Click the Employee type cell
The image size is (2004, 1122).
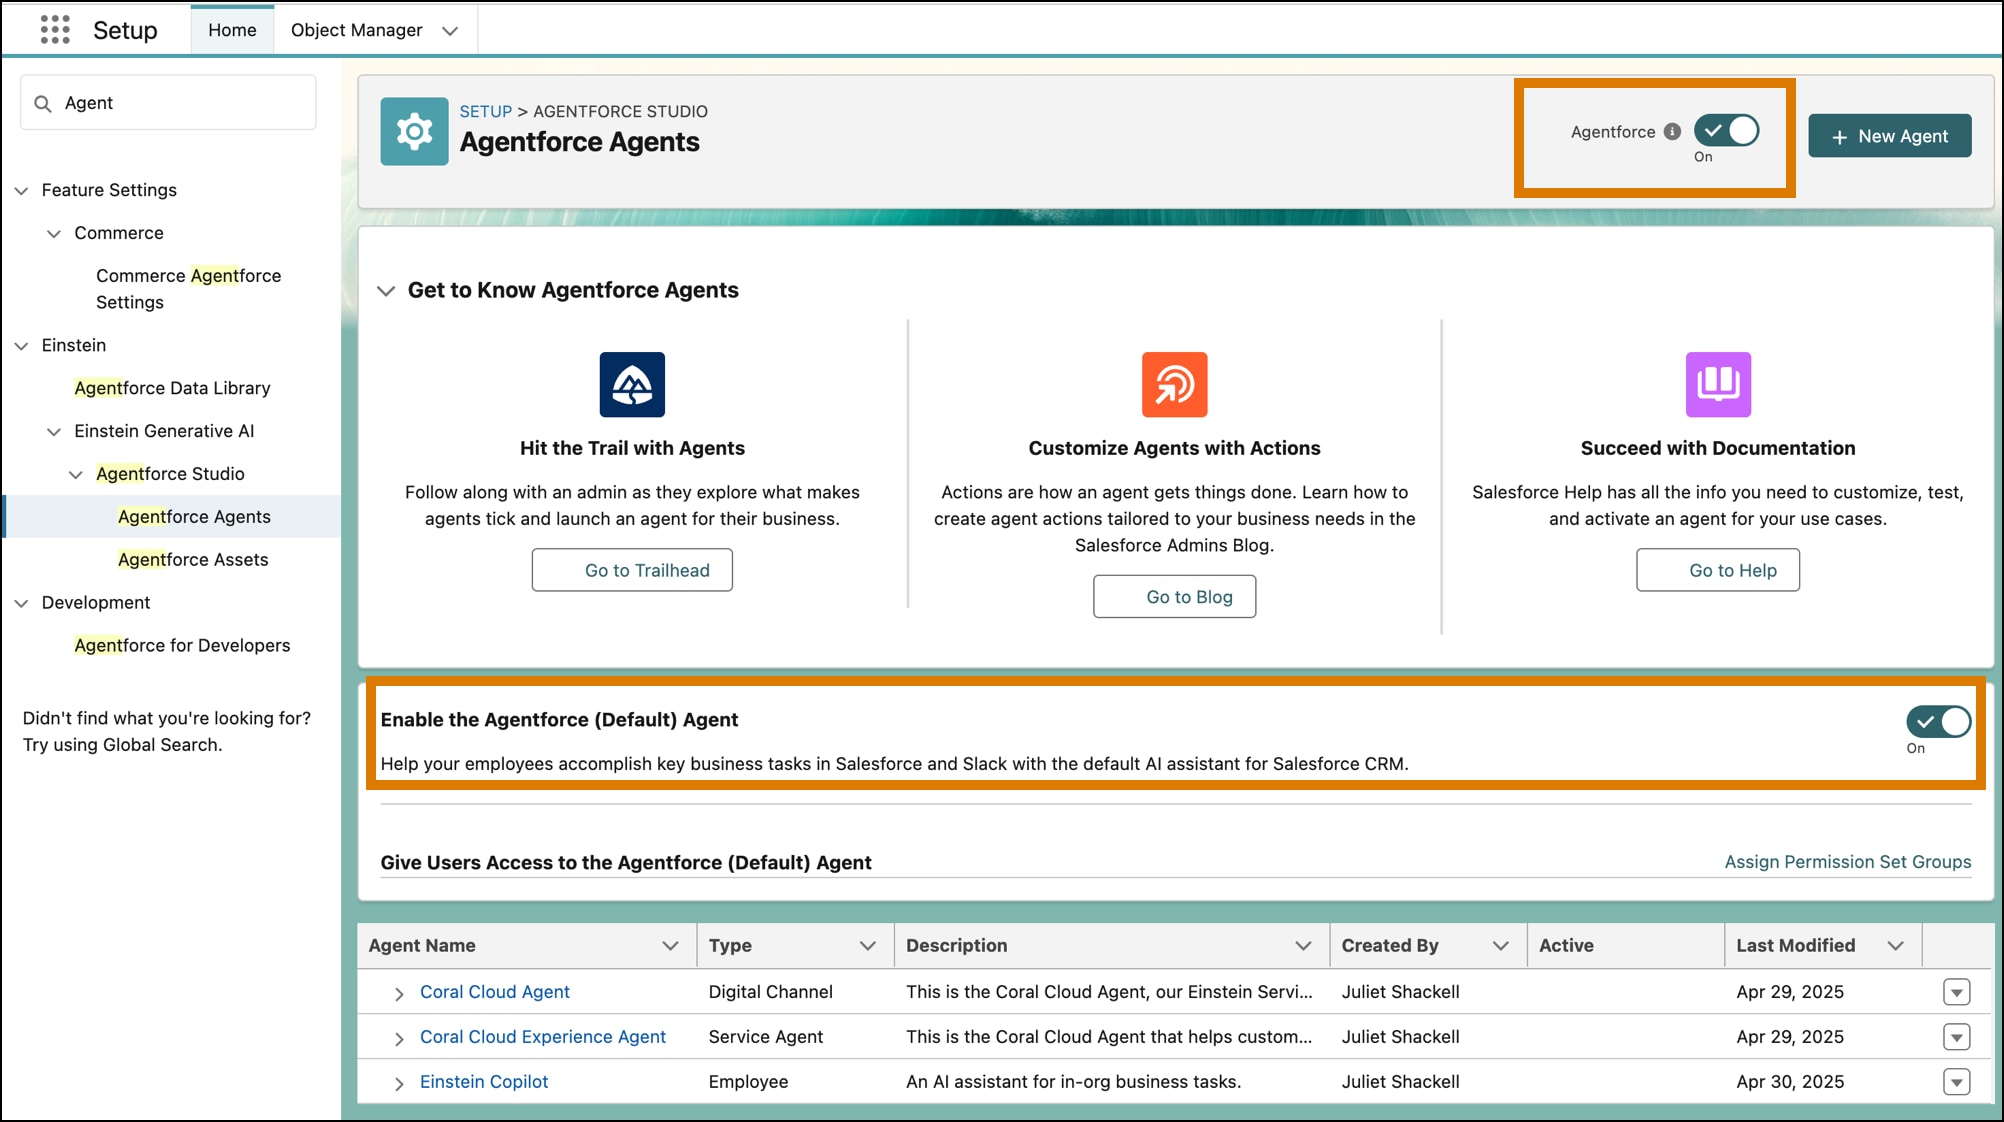click(x=748, y=1082)
